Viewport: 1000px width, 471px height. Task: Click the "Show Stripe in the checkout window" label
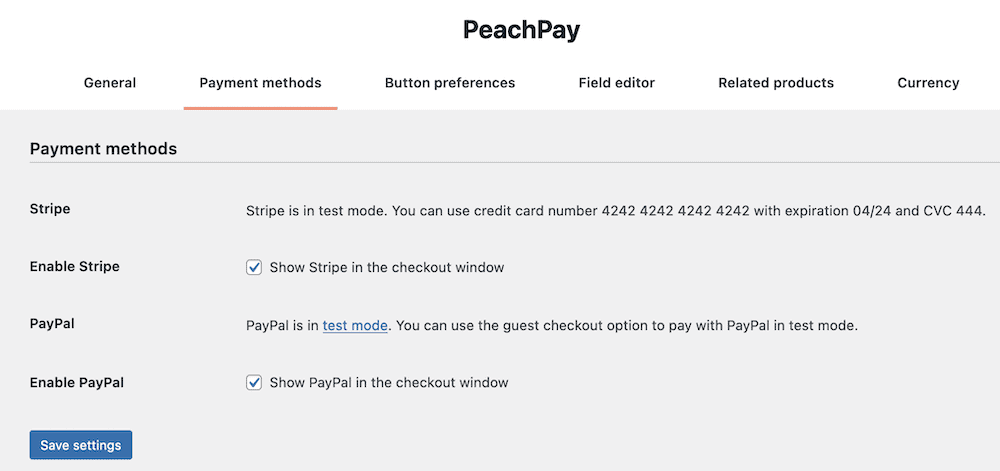(386, 268)
